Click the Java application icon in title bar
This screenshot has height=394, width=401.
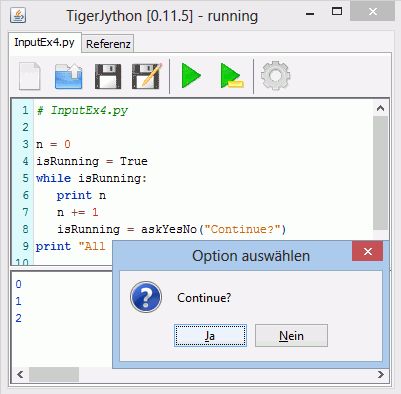[18, 15]
